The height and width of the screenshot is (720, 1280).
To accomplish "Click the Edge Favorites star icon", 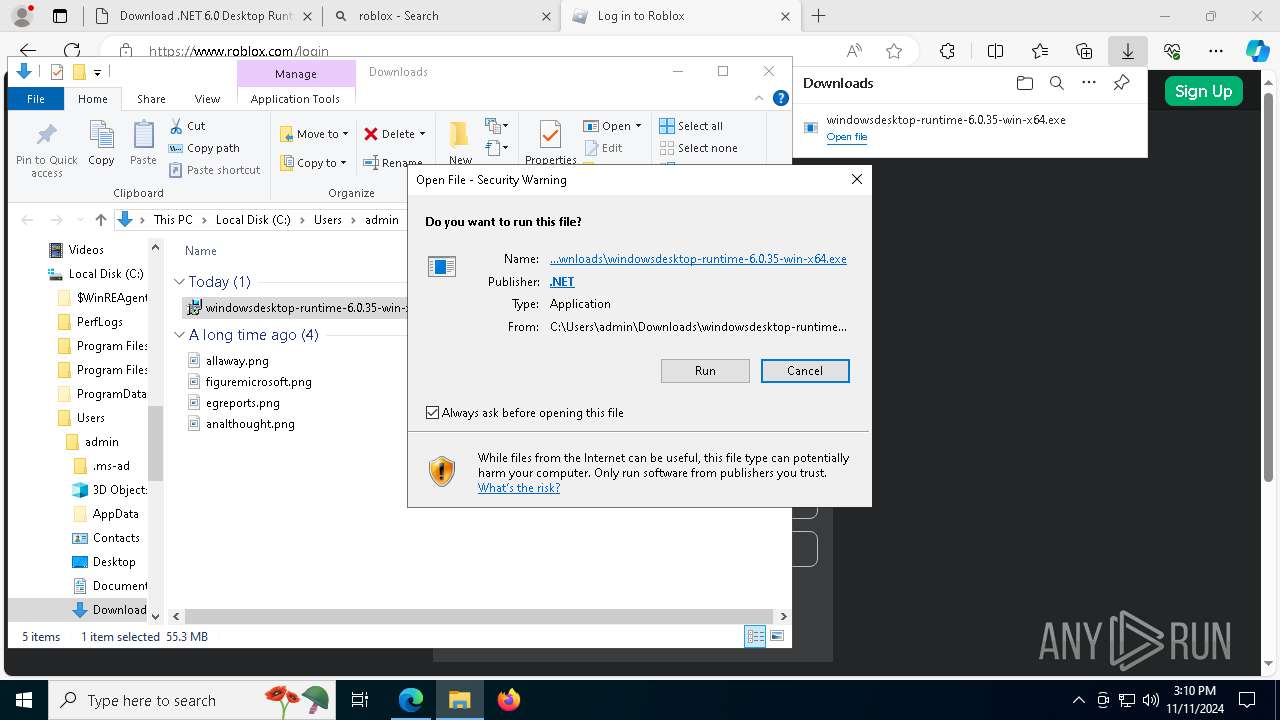I will (894, 51).
